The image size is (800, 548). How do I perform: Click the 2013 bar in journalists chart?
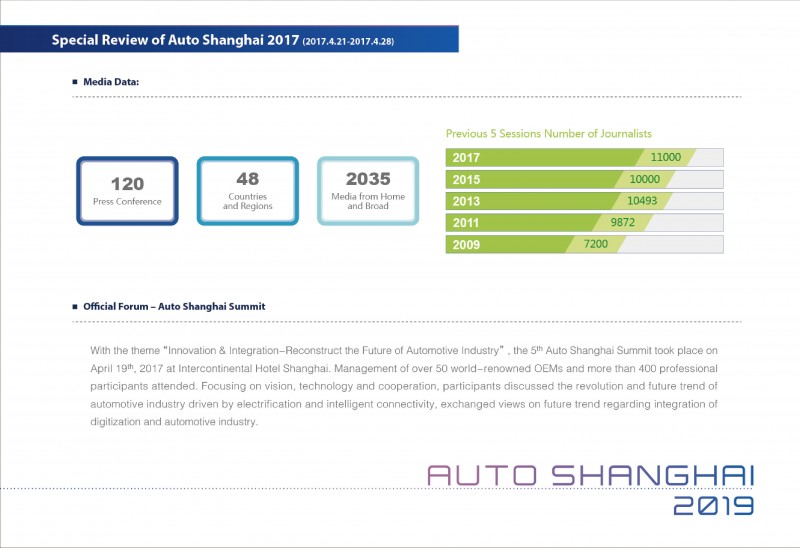pyautogui.click(x=584, y=201)
